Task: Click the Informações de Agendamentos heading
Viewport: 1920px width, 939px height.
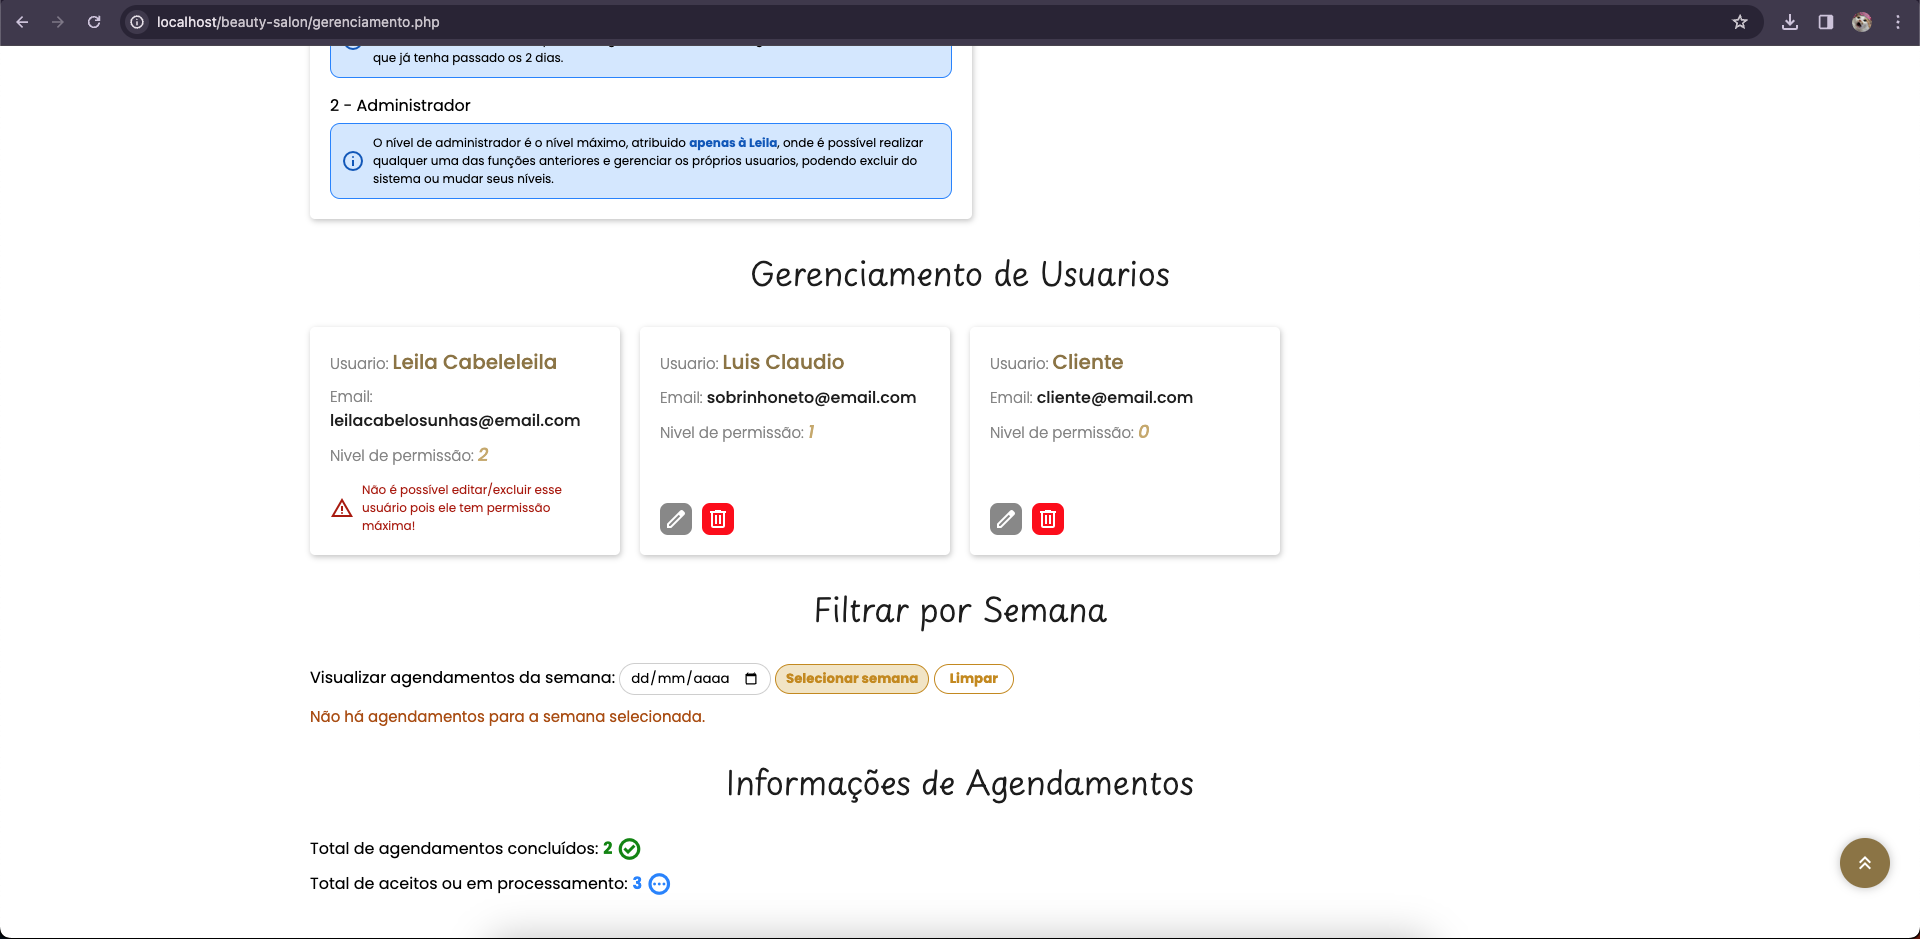Action: coord(960,783)
